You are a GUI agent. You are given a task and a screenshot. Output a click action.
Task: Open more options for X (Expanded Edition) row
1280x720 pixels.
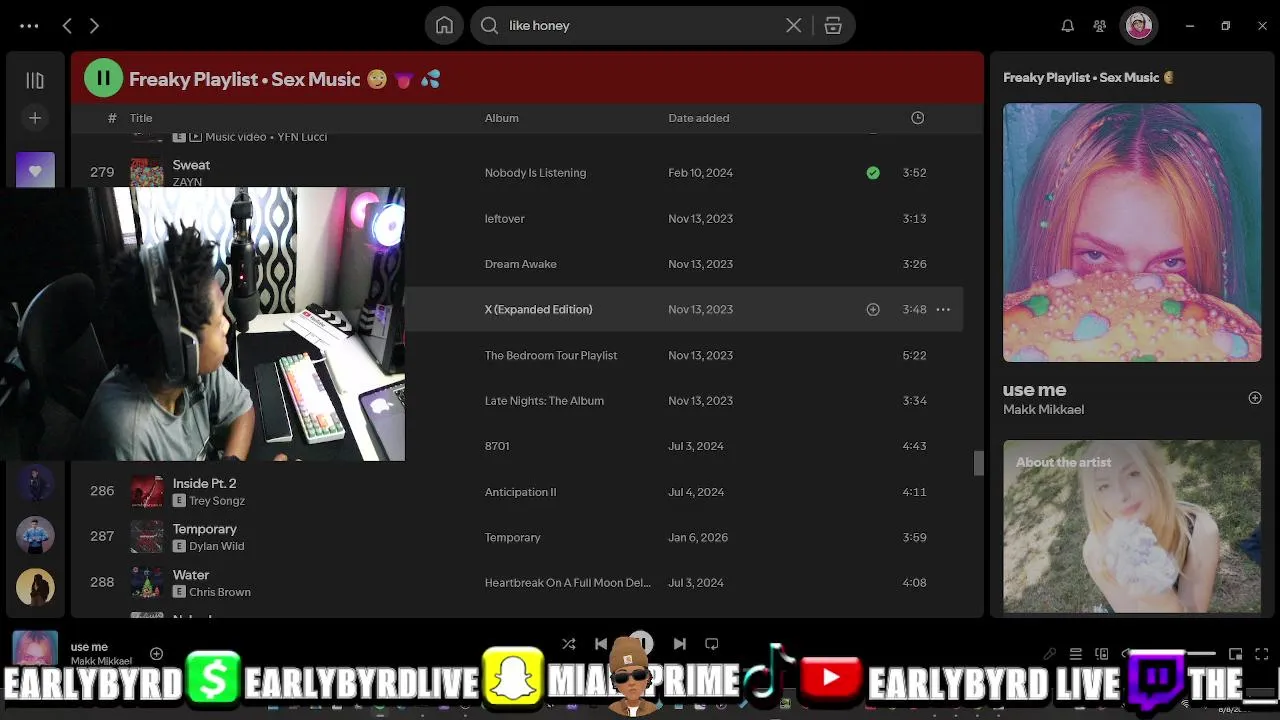click(x=943, y=310)
